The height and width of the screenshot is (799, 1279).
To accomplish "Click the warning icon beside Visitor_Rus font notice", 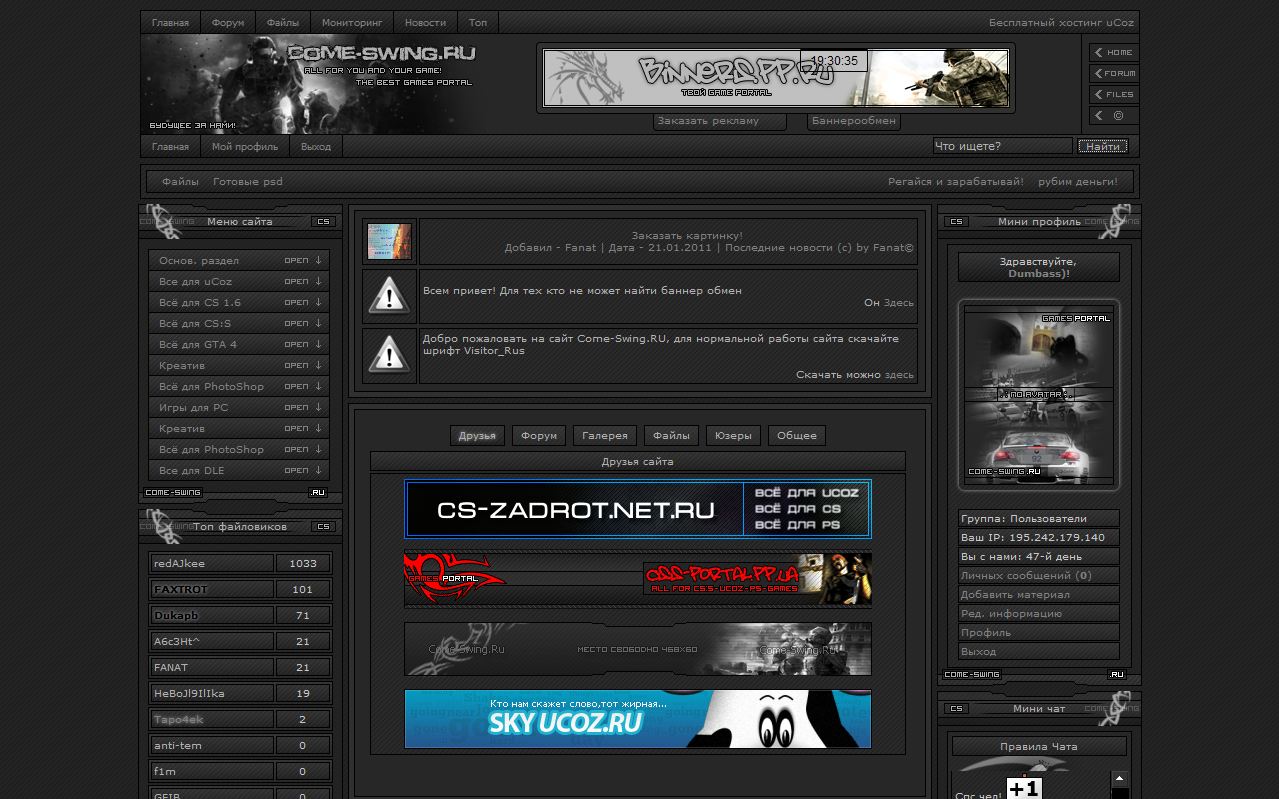I will coord(389,355).
